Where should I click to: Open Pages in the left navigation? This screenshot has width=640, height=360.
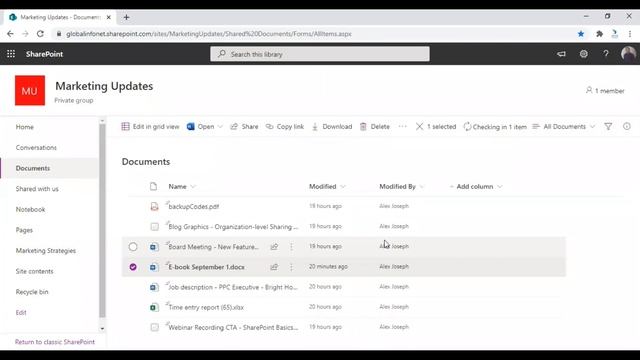(24, 230)
